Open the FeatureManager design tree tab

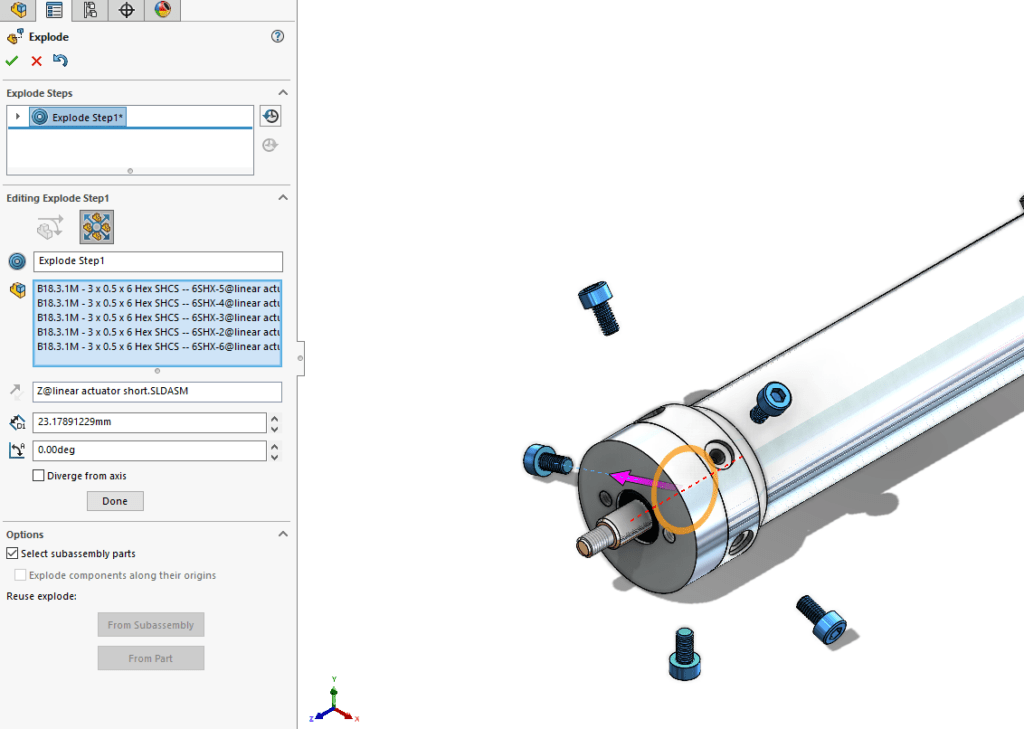pos(18,10)
